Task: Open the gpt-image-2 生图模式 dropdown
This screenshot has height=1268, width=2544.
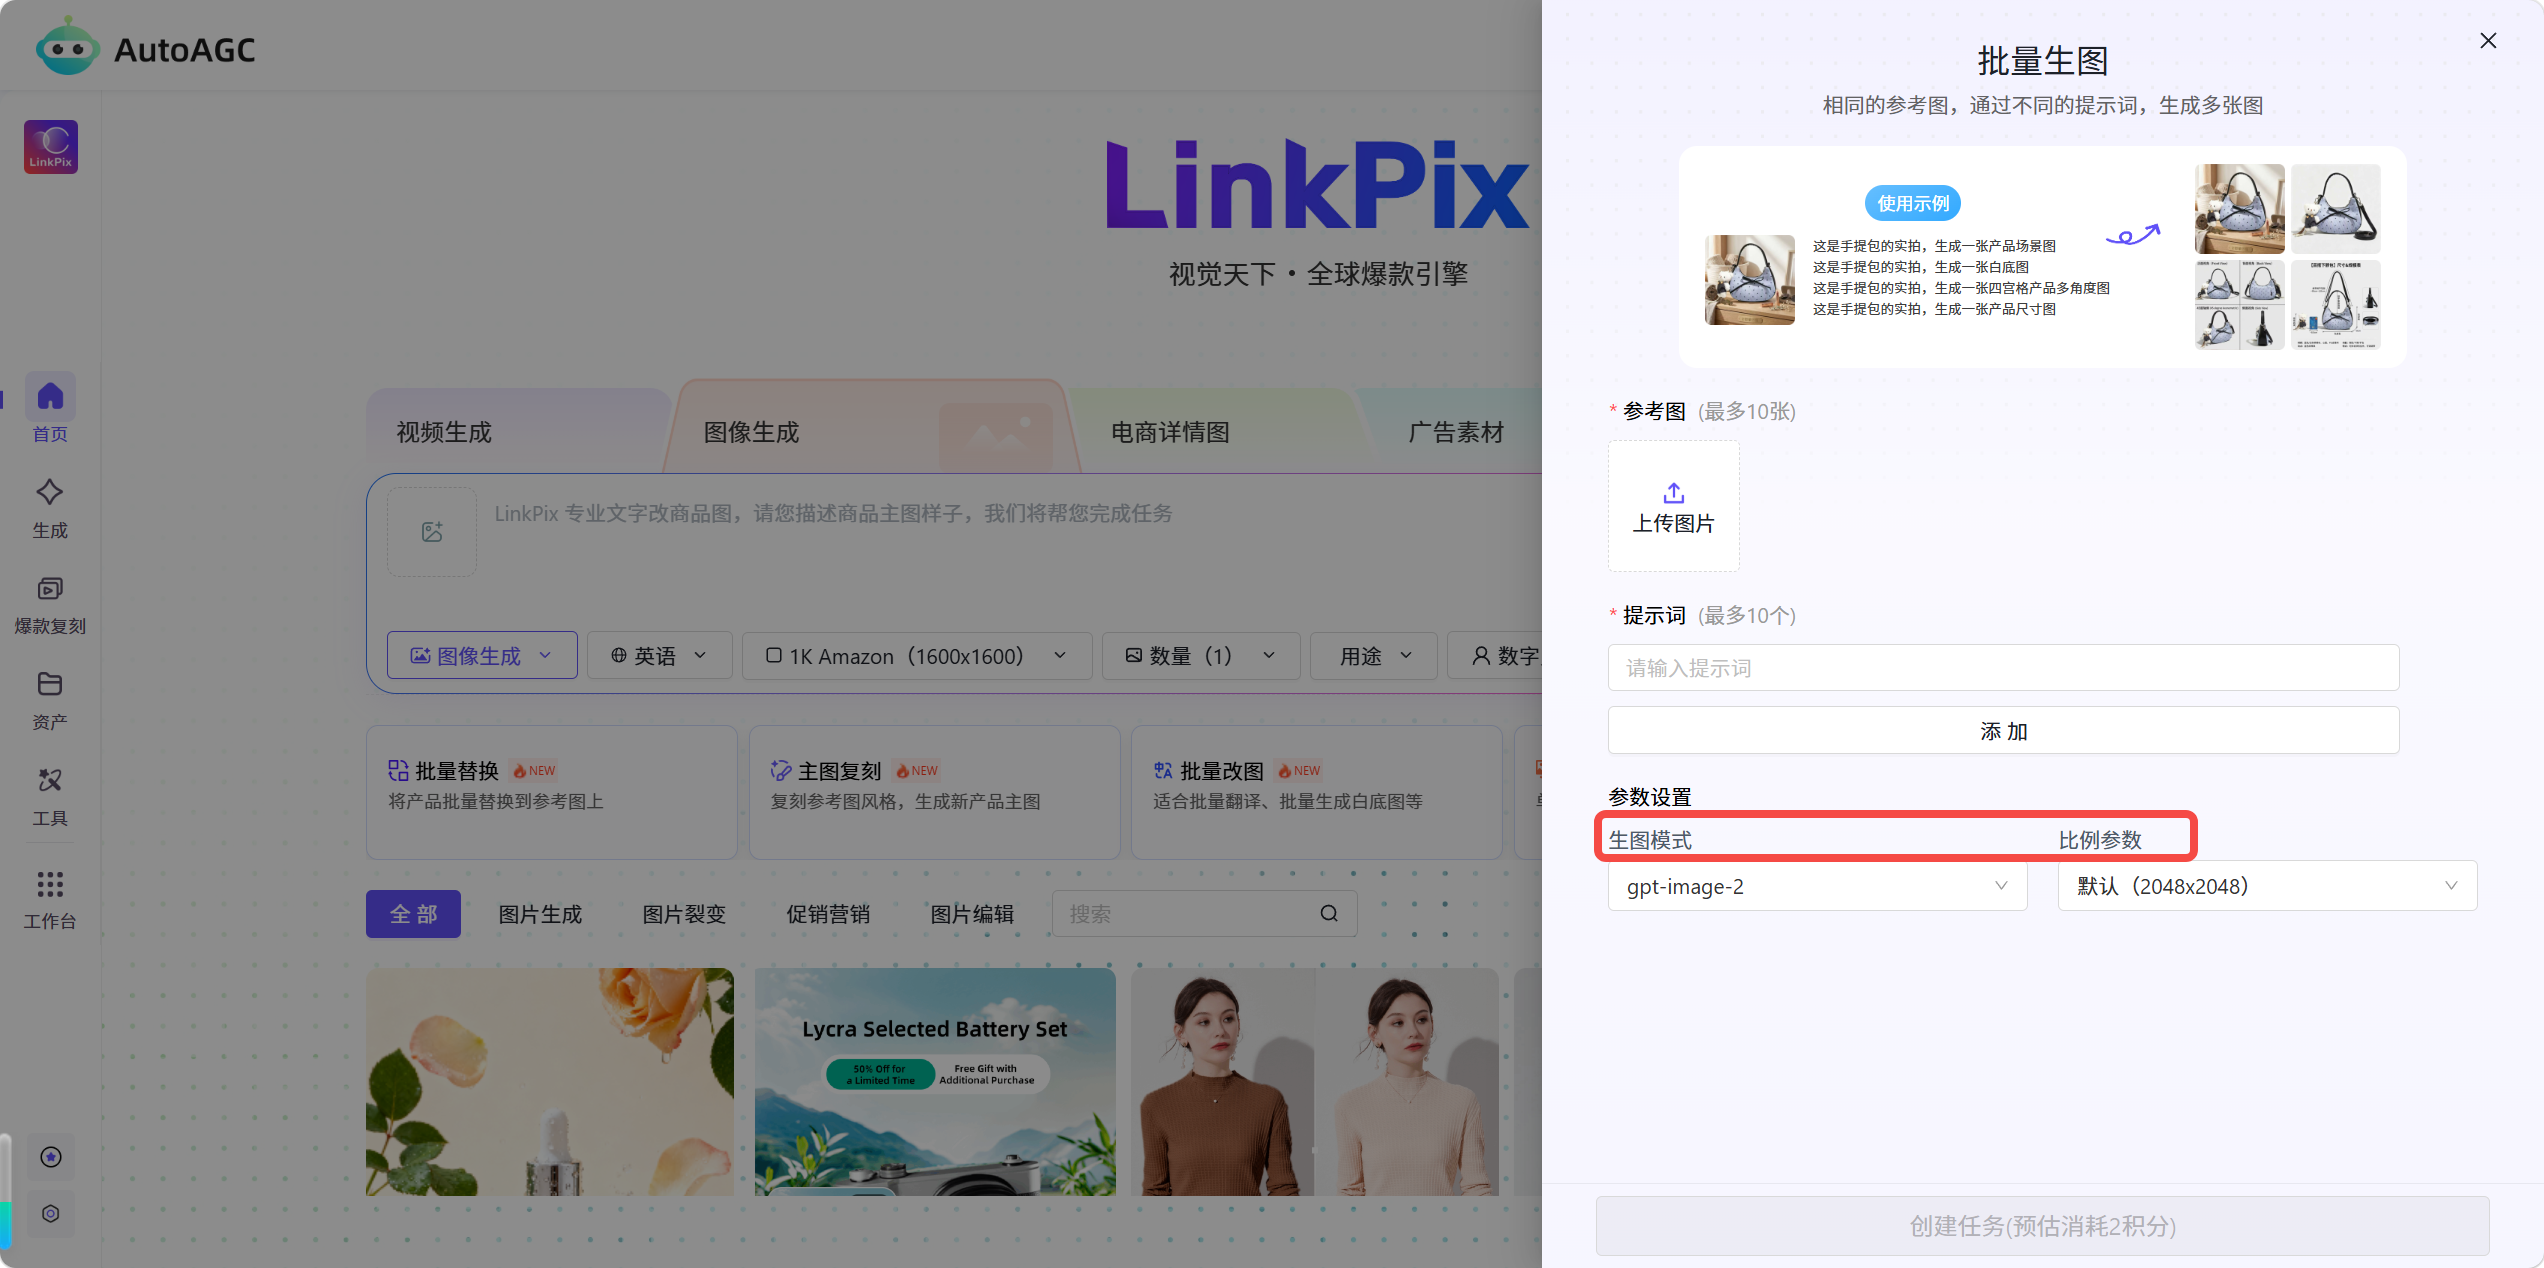Action: click(x=1817, y=886)
